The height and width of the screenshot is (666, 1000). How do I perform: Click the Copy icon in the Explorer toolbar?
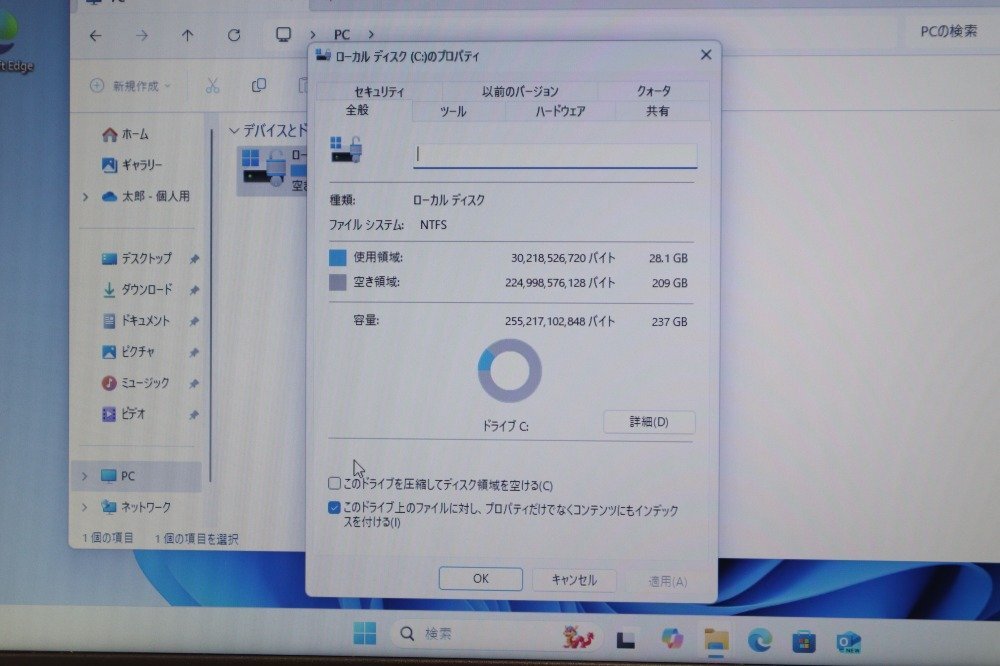tap(258, 87)
